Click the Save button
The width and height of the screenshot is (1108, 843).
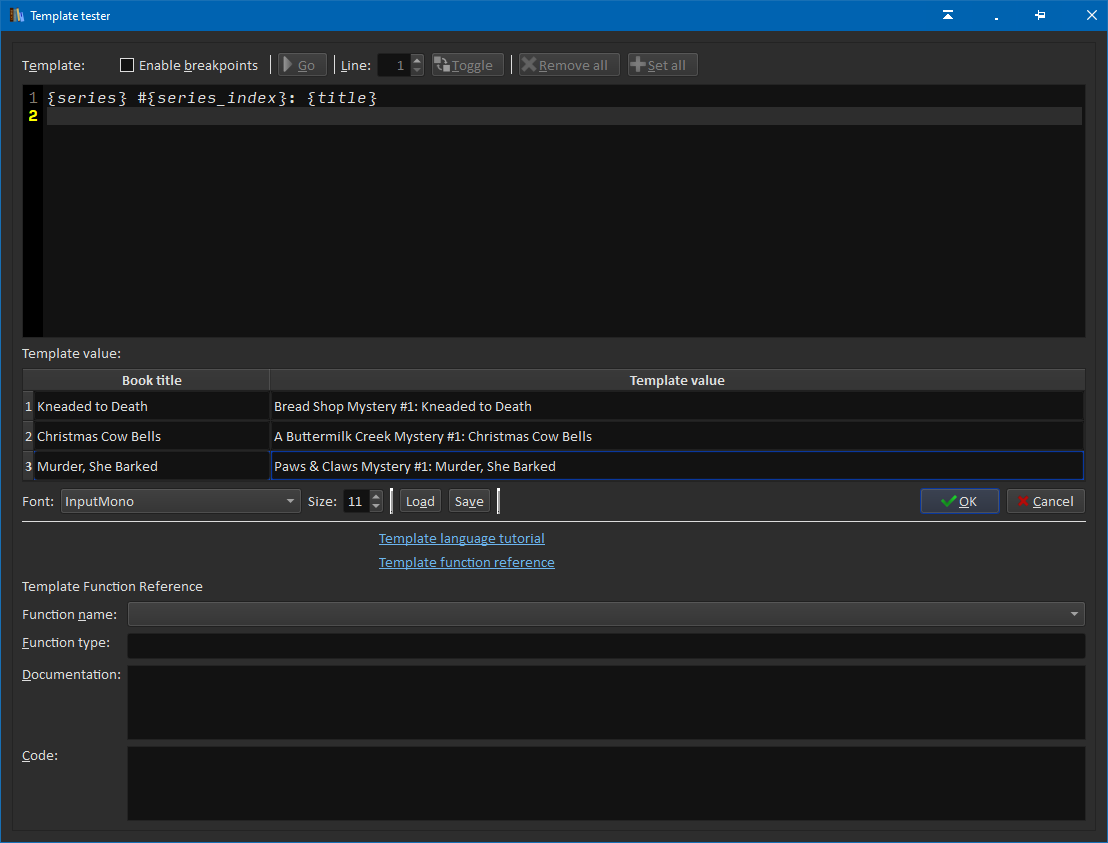point(469,501)
